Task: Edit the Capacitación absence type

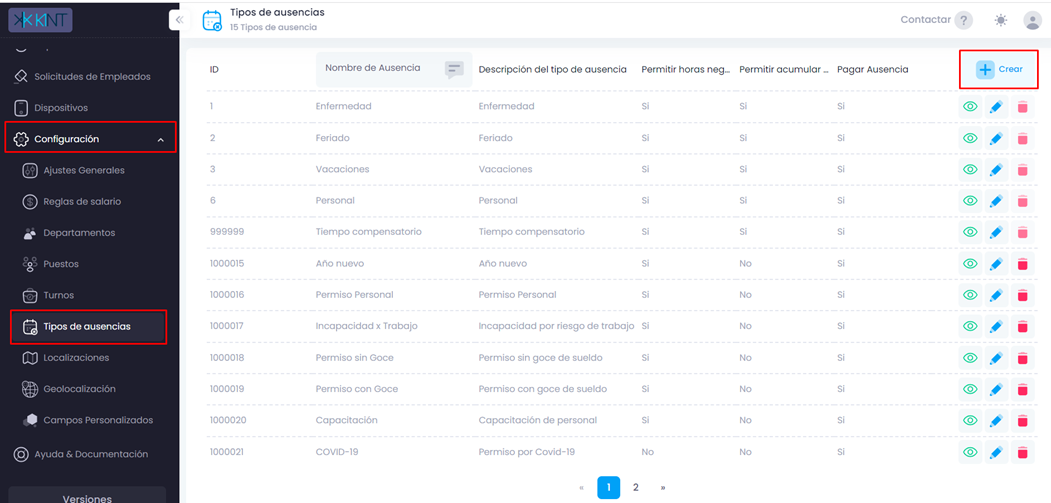Action: tap(996, 420)
